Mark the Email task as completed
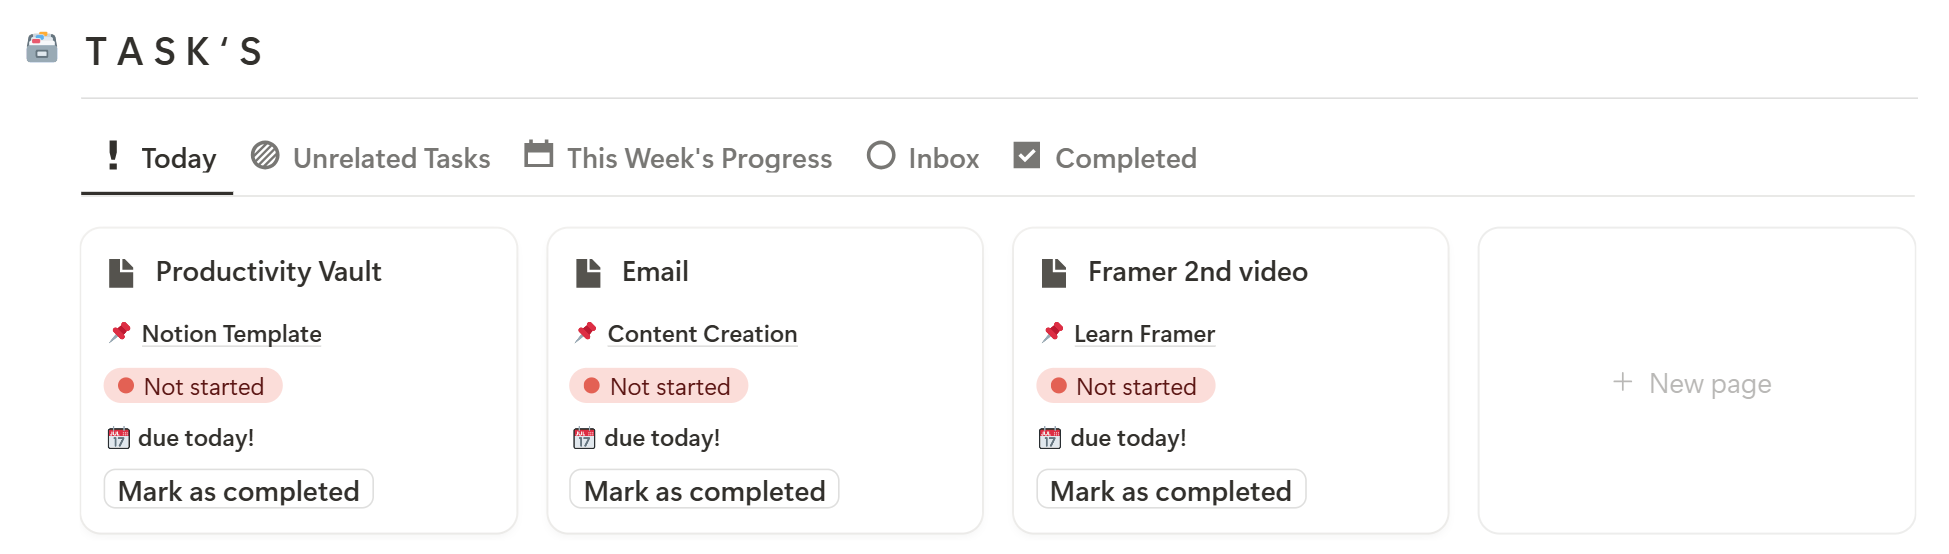Screen dimensions: 1949x554 [x=704, y=490]
